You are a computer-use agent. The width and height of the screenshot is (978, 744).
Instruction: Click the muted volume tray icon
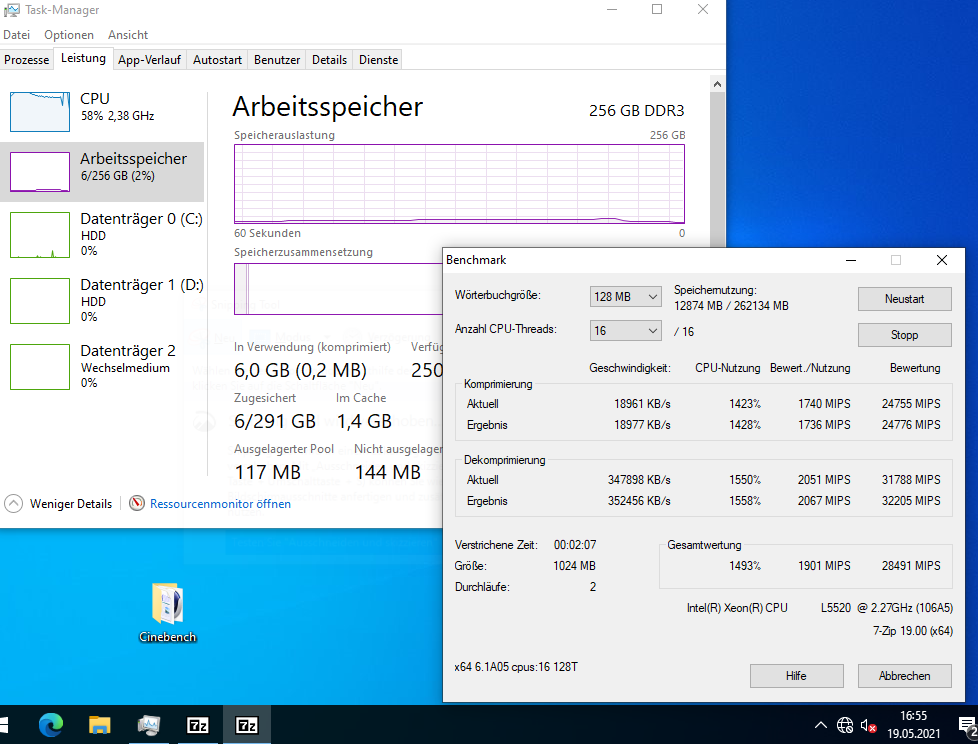(x=868, y=725)
